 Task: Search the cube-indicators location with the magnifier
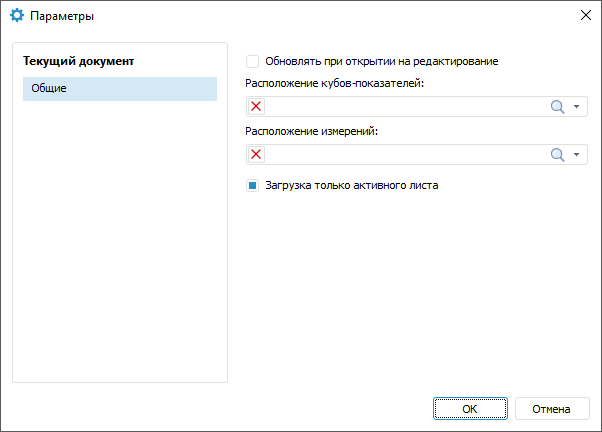tap(558, 107)
